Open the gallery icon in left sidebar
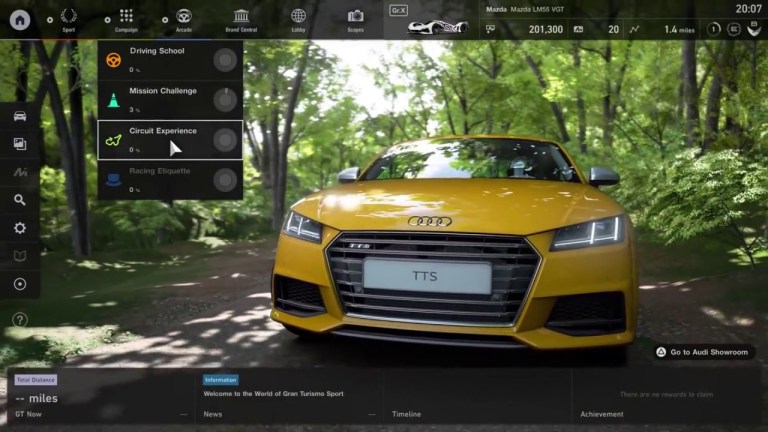The image size is (768, 432). [x=20, y=144]
